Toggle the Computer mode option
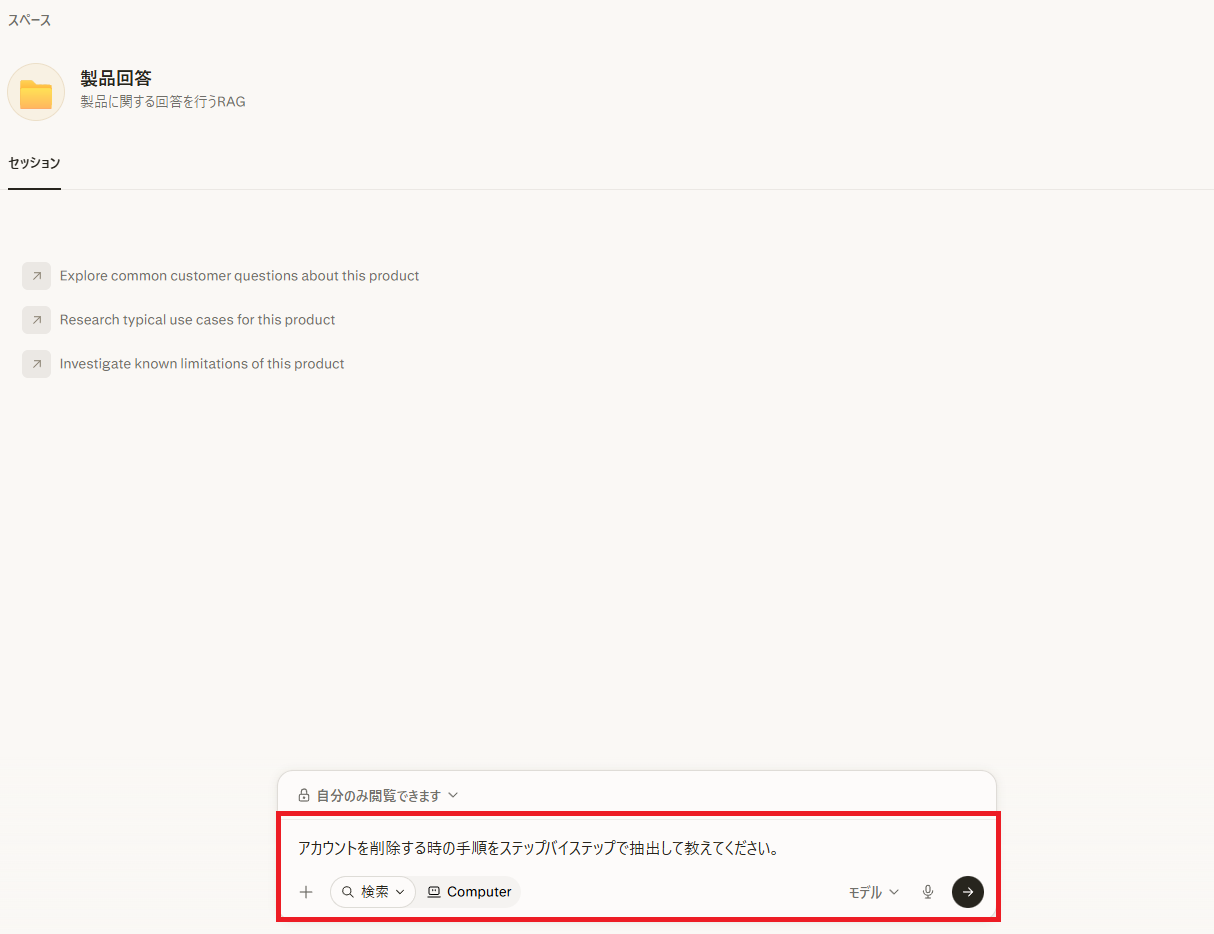The image size is (1214, 934). click(469, 892)
